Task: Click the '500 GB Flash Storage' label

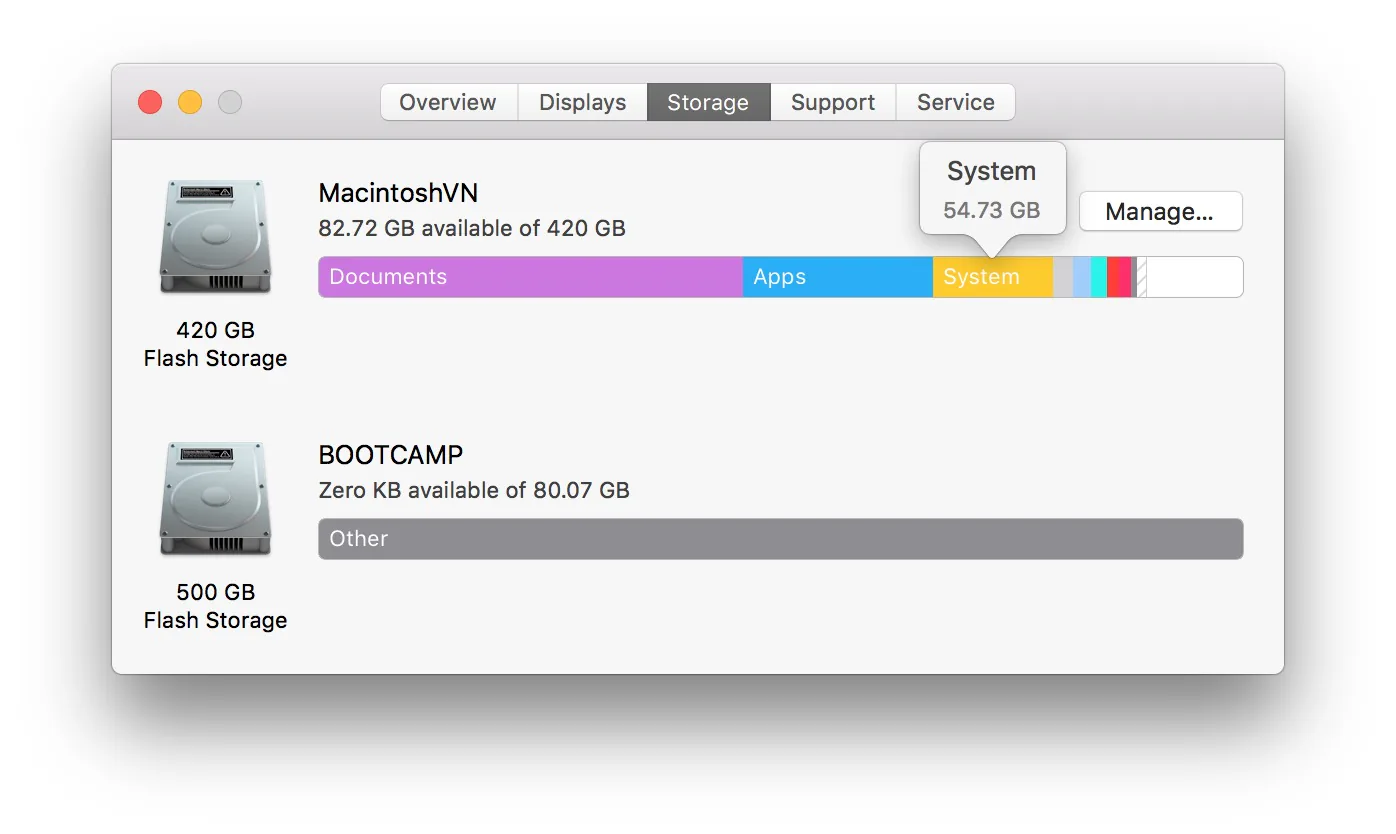Action: click(215, 606)
